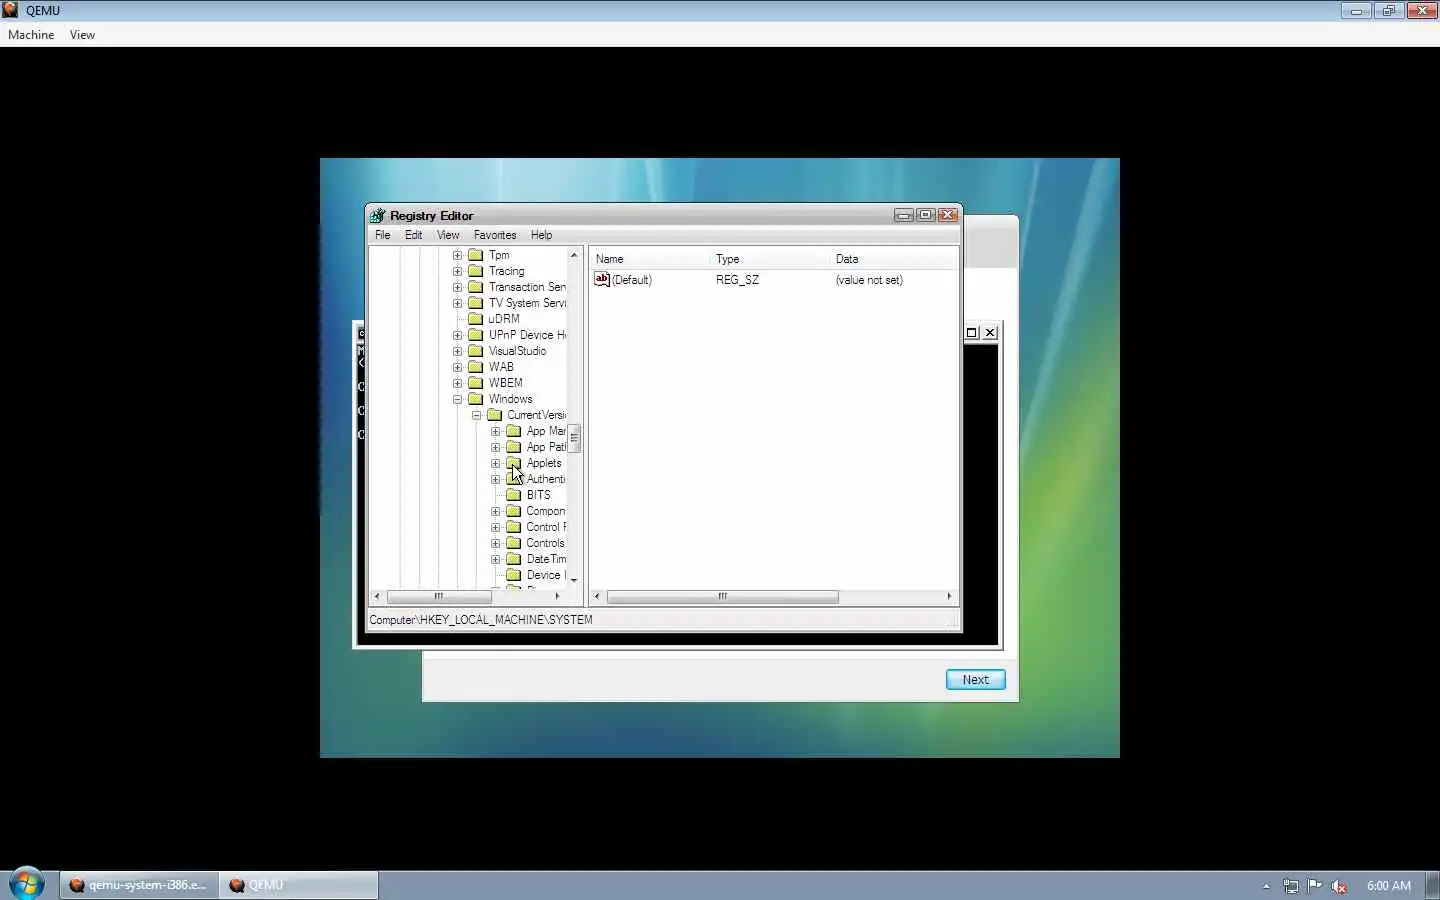Image resolution: width=1440 pixels, height=900 pixels.
Task: Expand the DateTime key
Action: [x=496, y=559]
